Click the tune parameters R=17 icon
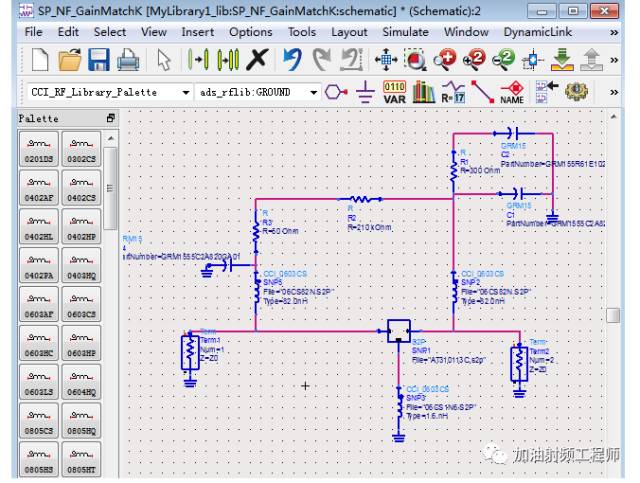Screen dimensions: 640x483 [x=453, y=92]
